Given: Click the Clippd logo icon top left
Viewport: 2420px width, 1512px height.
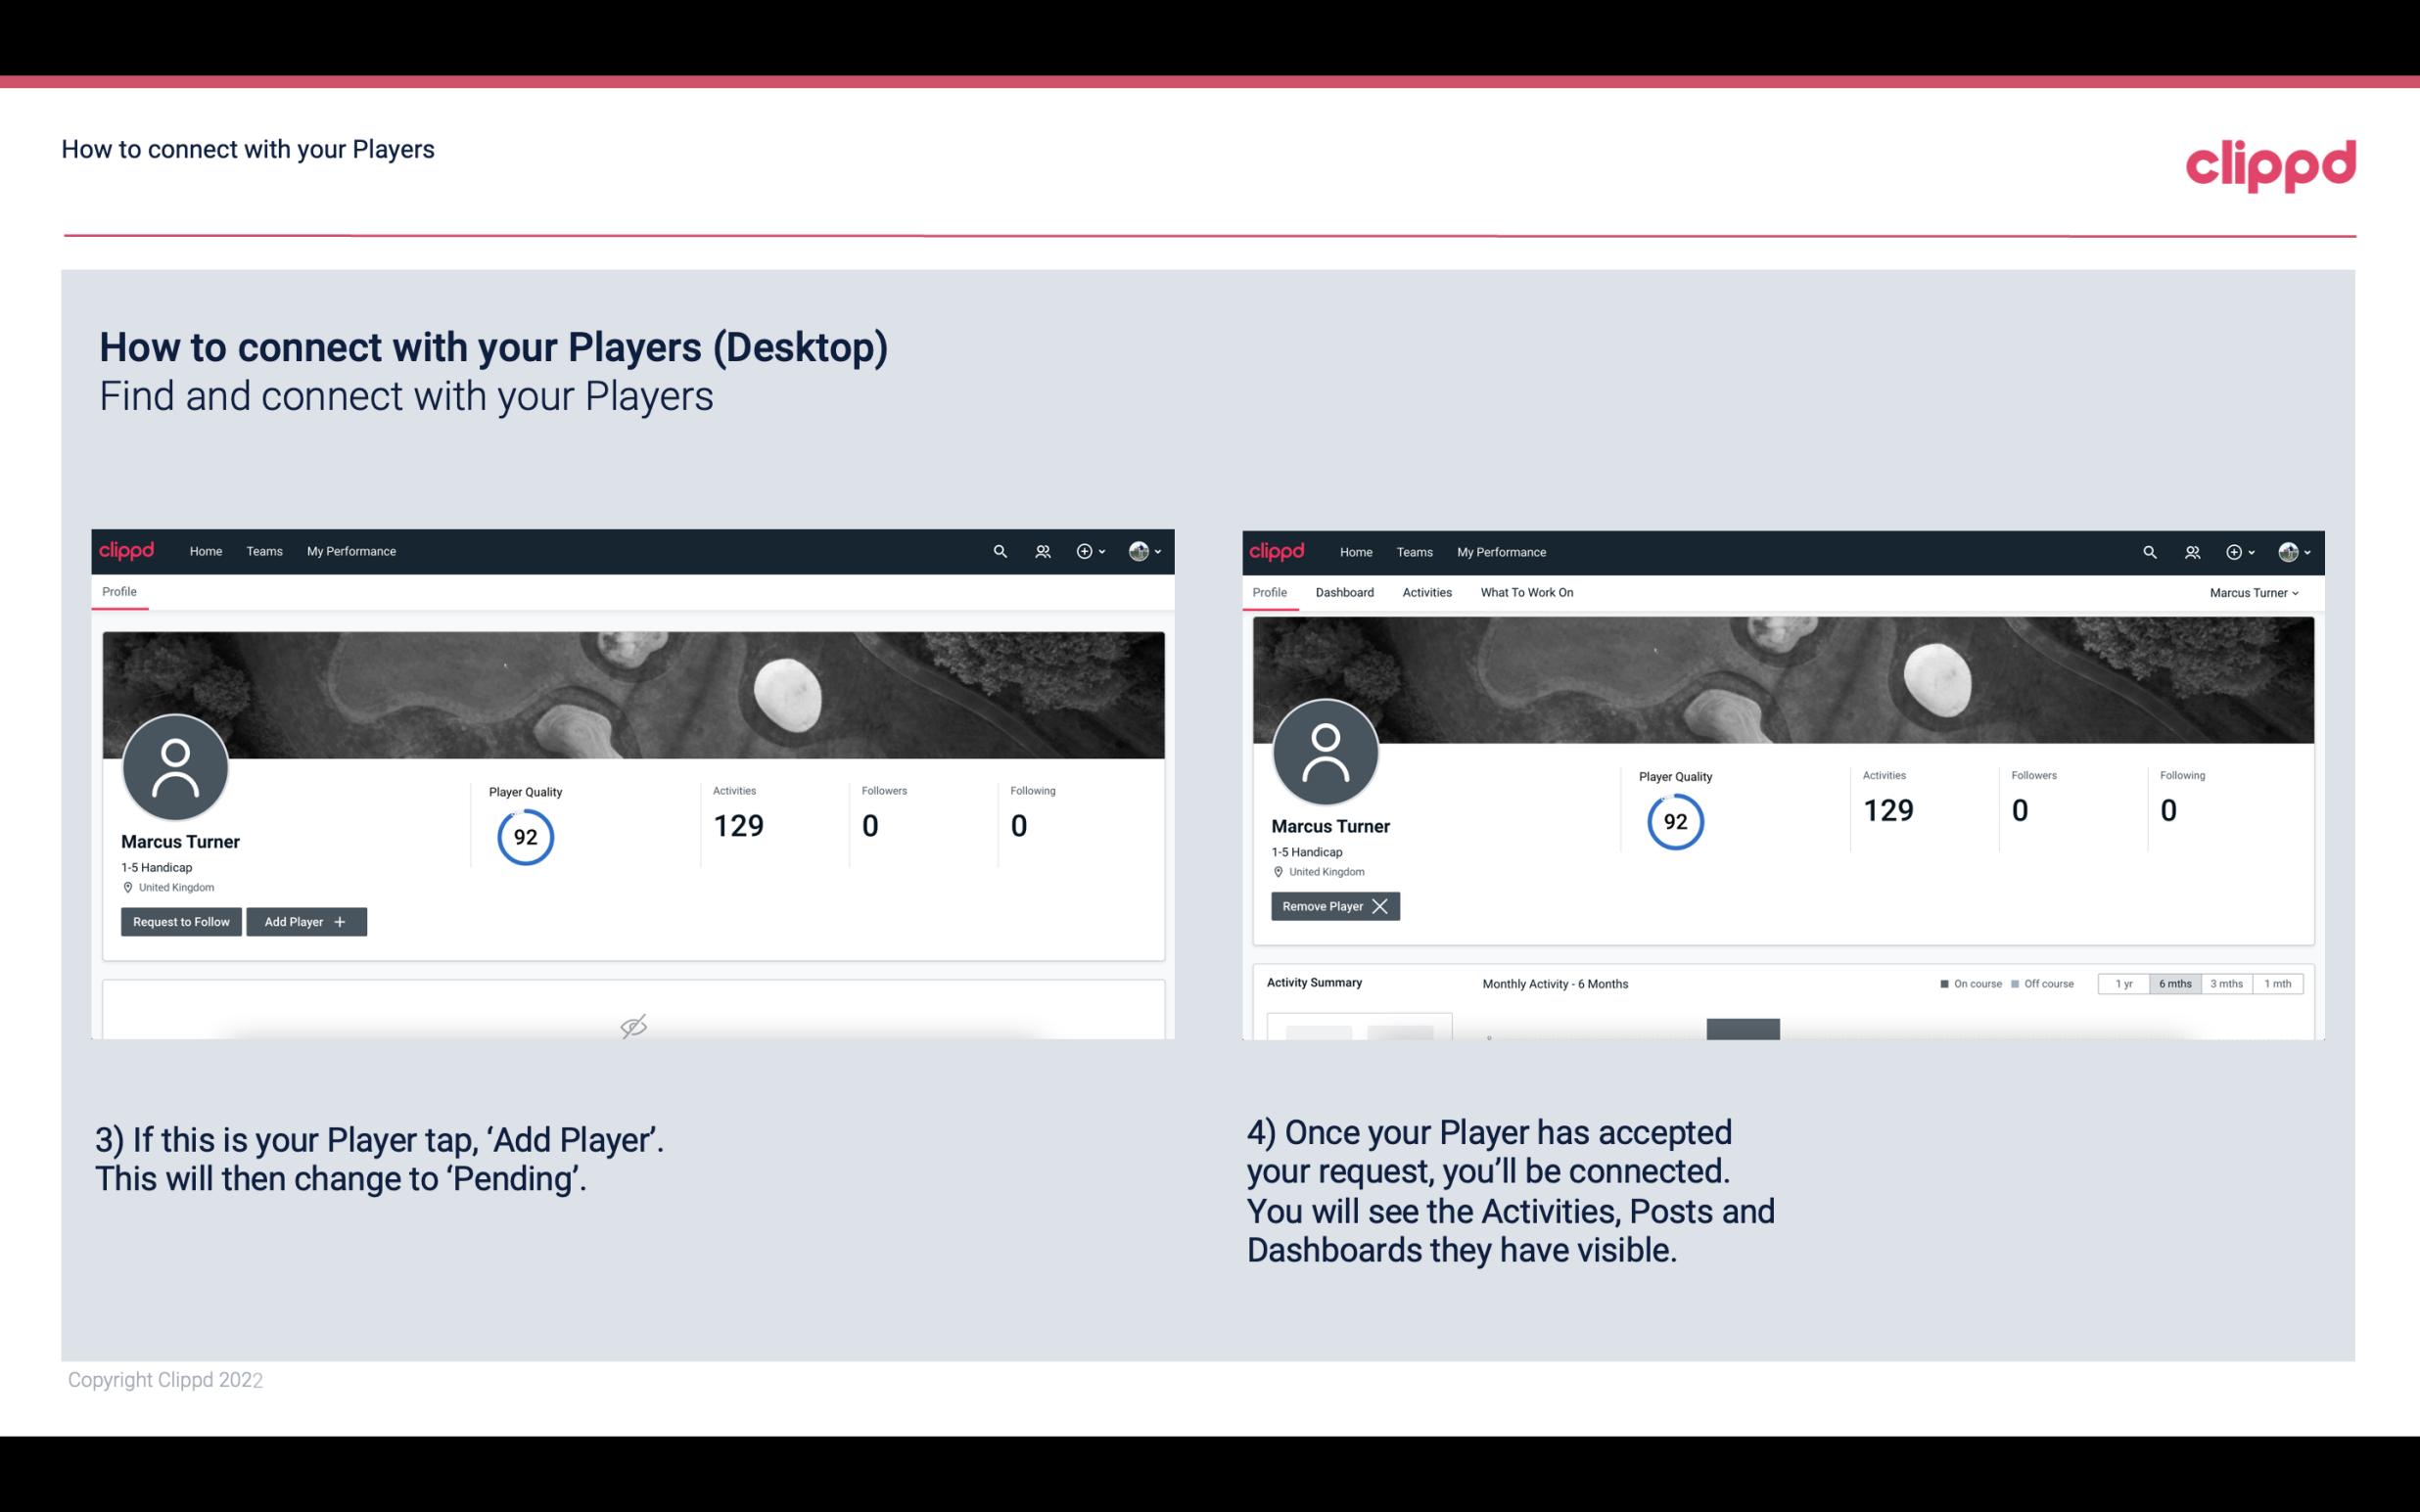Looking at the screenshot, I should (x=127, y=549).
